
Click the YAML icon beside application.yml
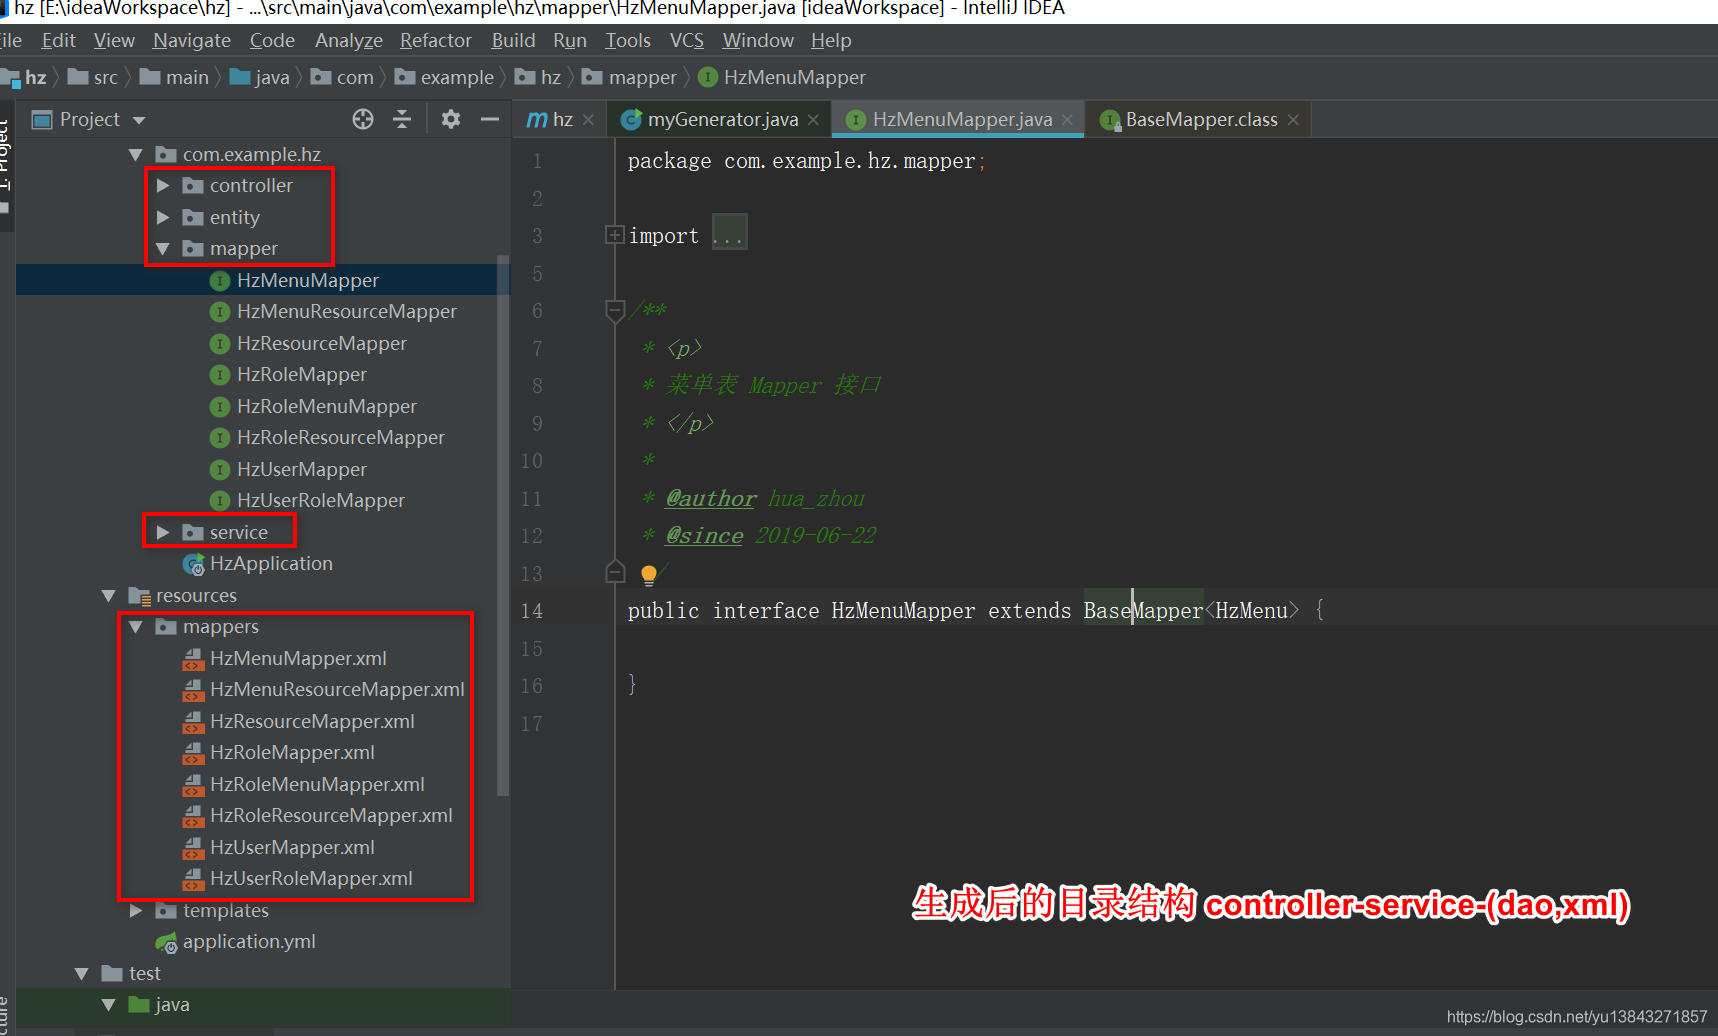[167, 942]
